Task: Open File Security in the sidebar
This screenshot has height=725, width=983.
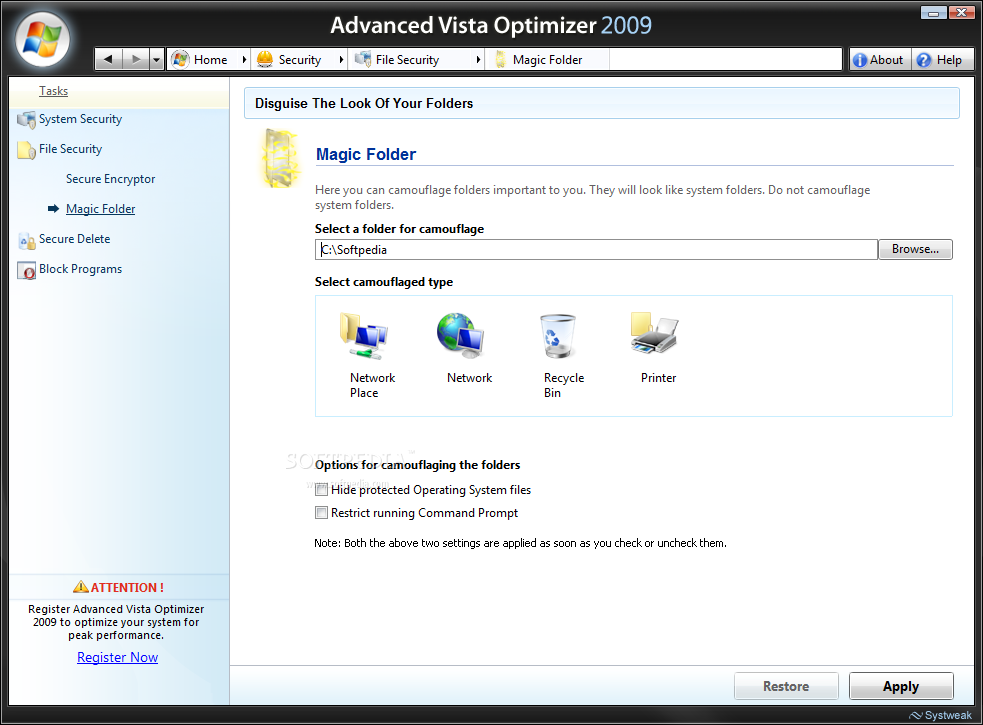Action: (70, 149)
